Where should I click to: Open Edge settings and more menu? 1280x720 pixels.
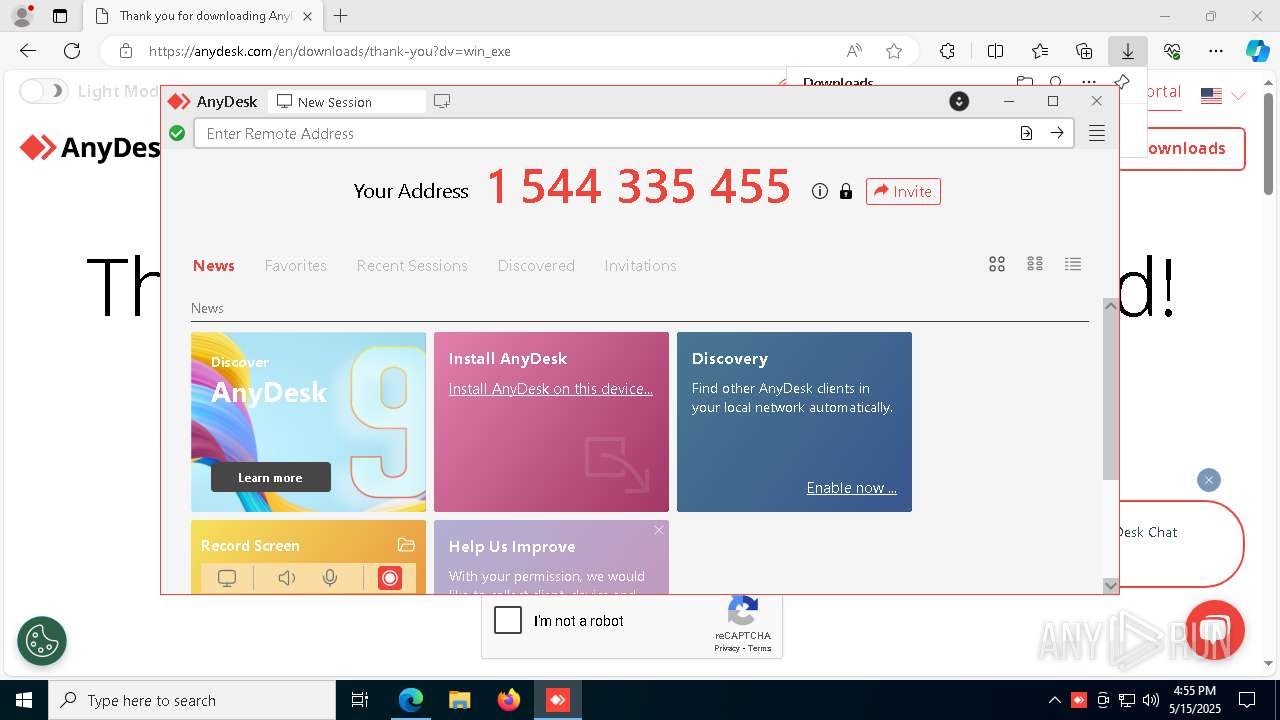click(x=1215, y=51)
